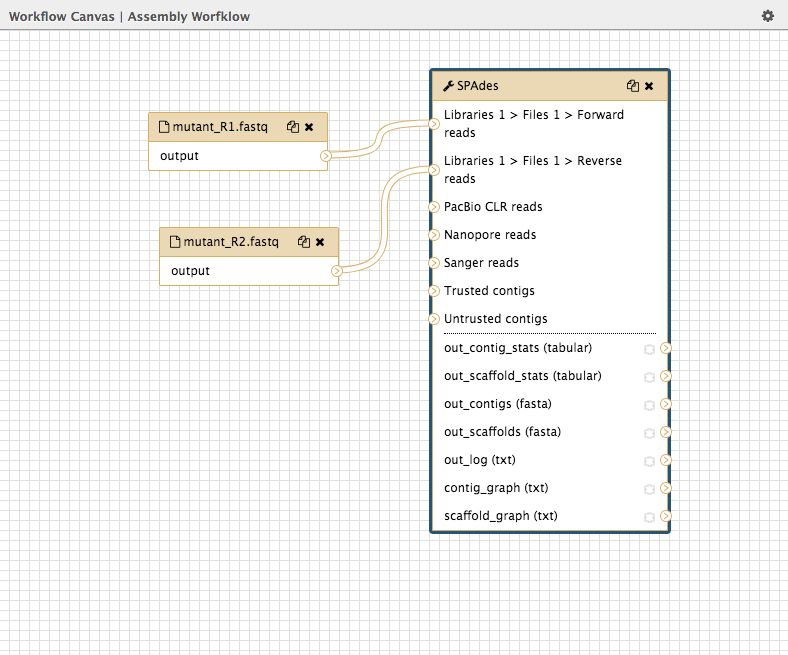
Task: Click the 'Trusted contigs' label
Action: pyautogui.click(x=489, y=291)
